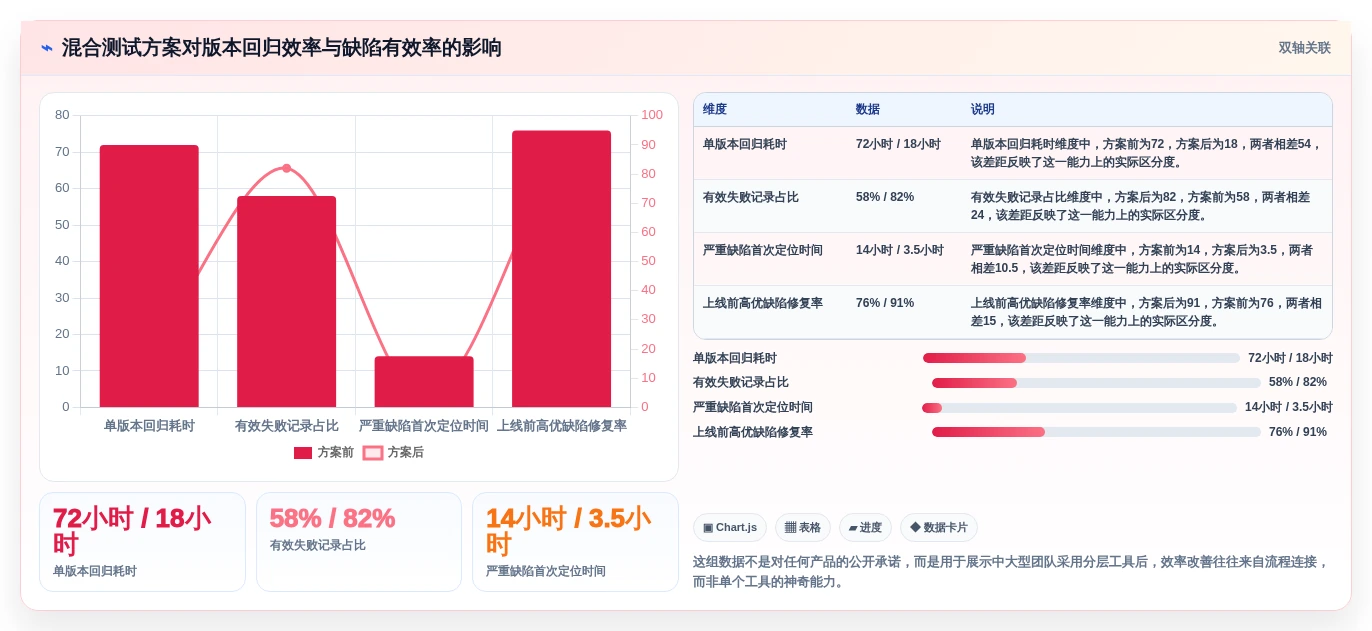Select the 表格 tag chip
This screenshot has height=631, width=1372.
(x=803, y=528)
